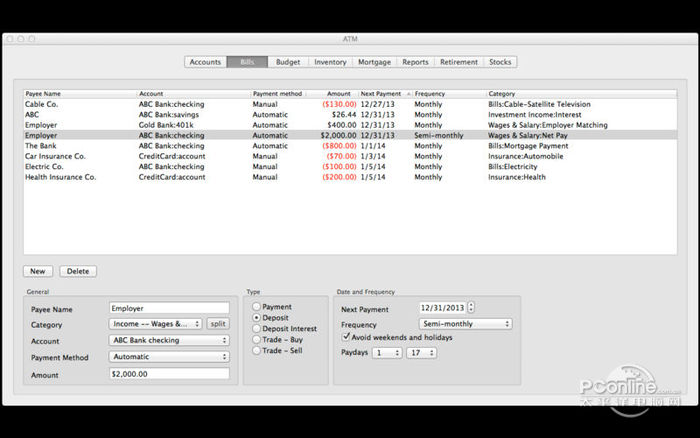Select the Car Insurance Co. row

(x=350, y=156)
